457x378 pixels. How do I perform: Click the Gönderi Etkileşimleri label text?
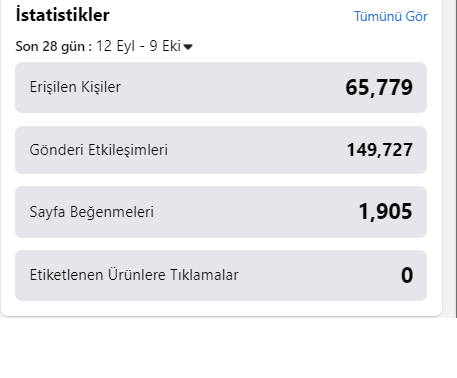point(99,150)
